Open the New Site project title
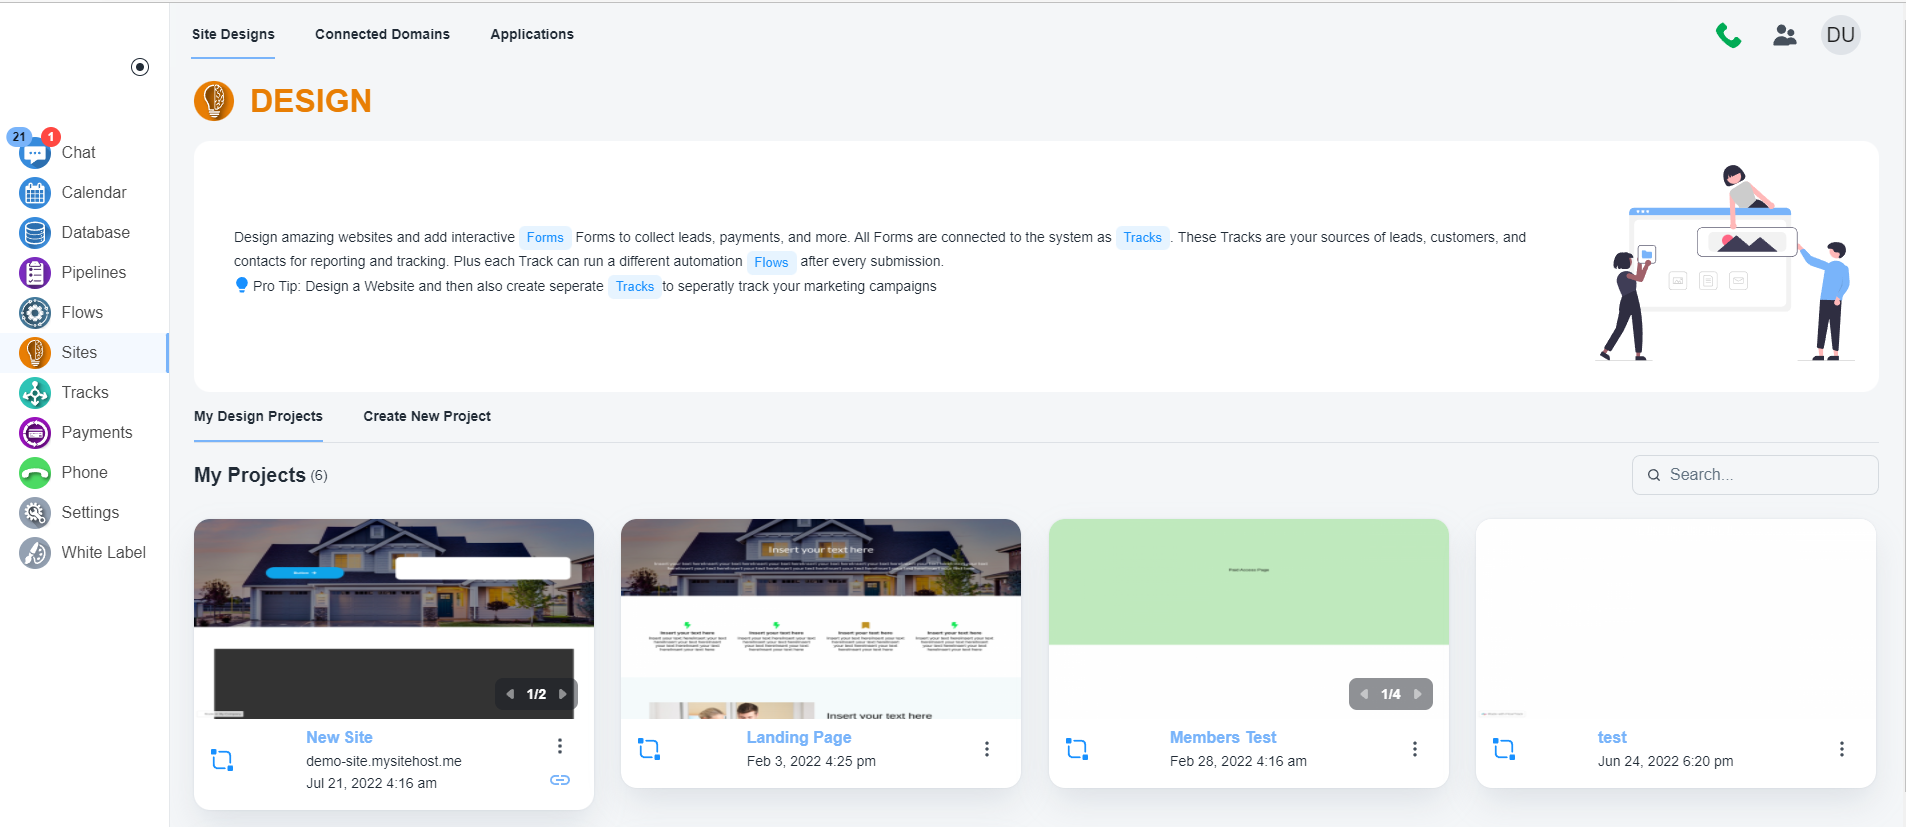Viewport: 1906px width, 827px height. 339,737
